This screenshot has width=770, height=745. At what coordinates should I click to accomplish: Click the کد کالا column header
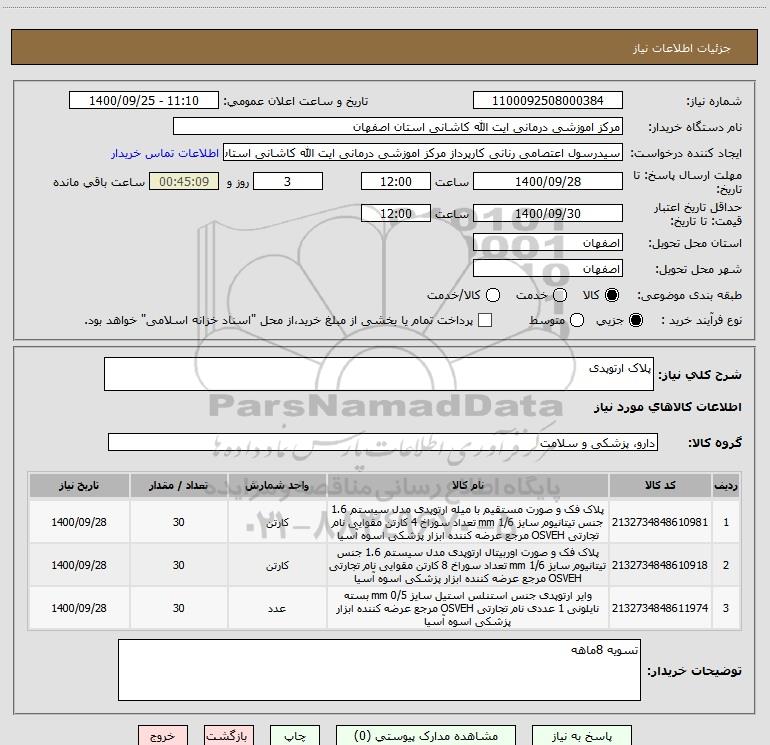[660, 485]
